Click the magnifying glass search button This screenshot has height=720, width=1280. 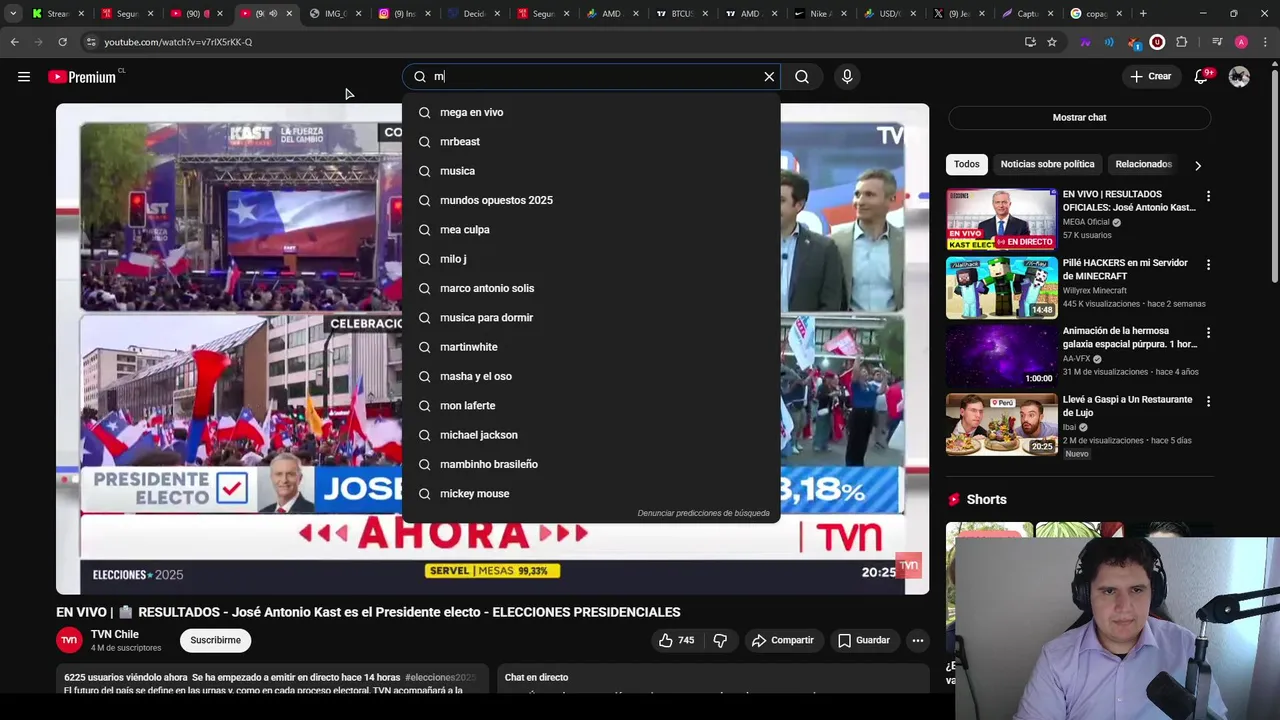click(802, 77)
